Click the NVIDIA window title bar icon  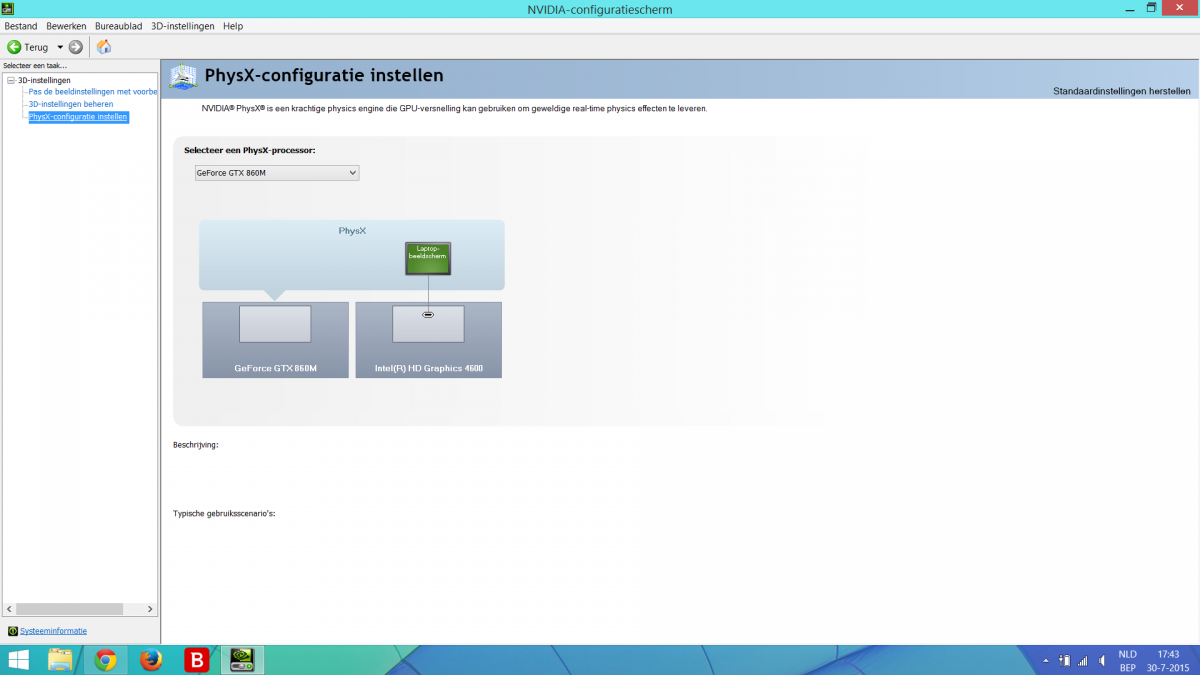pos(10,9)
